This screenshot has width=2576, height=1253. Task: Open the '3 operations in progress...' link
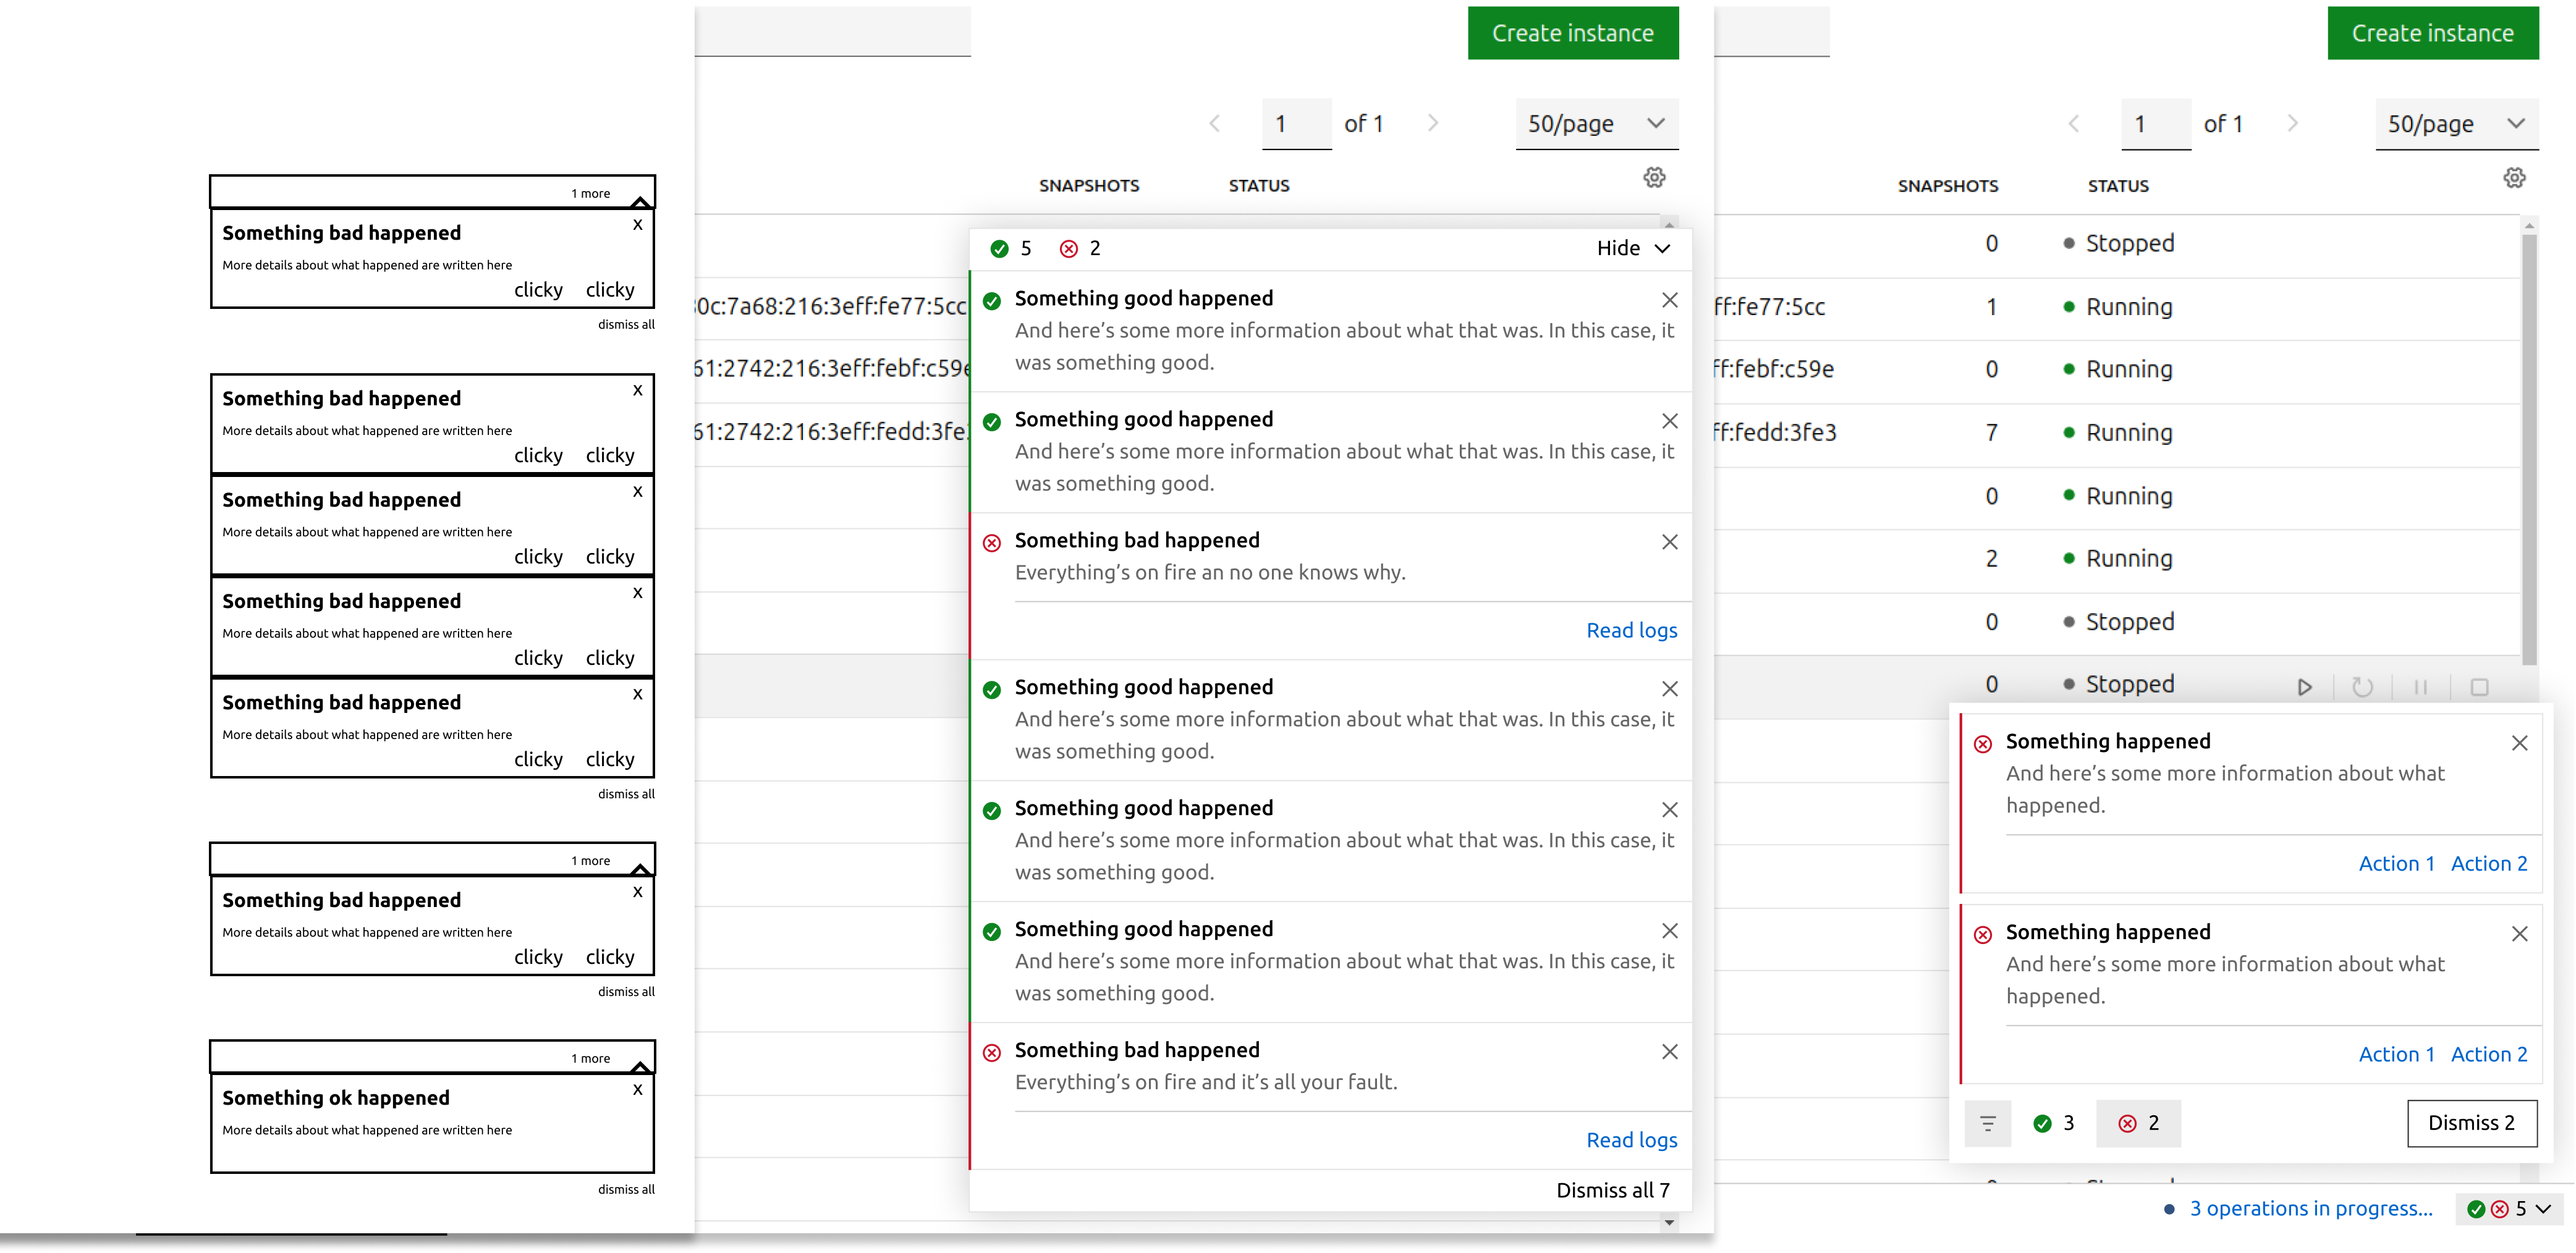coord(2310,1209)
